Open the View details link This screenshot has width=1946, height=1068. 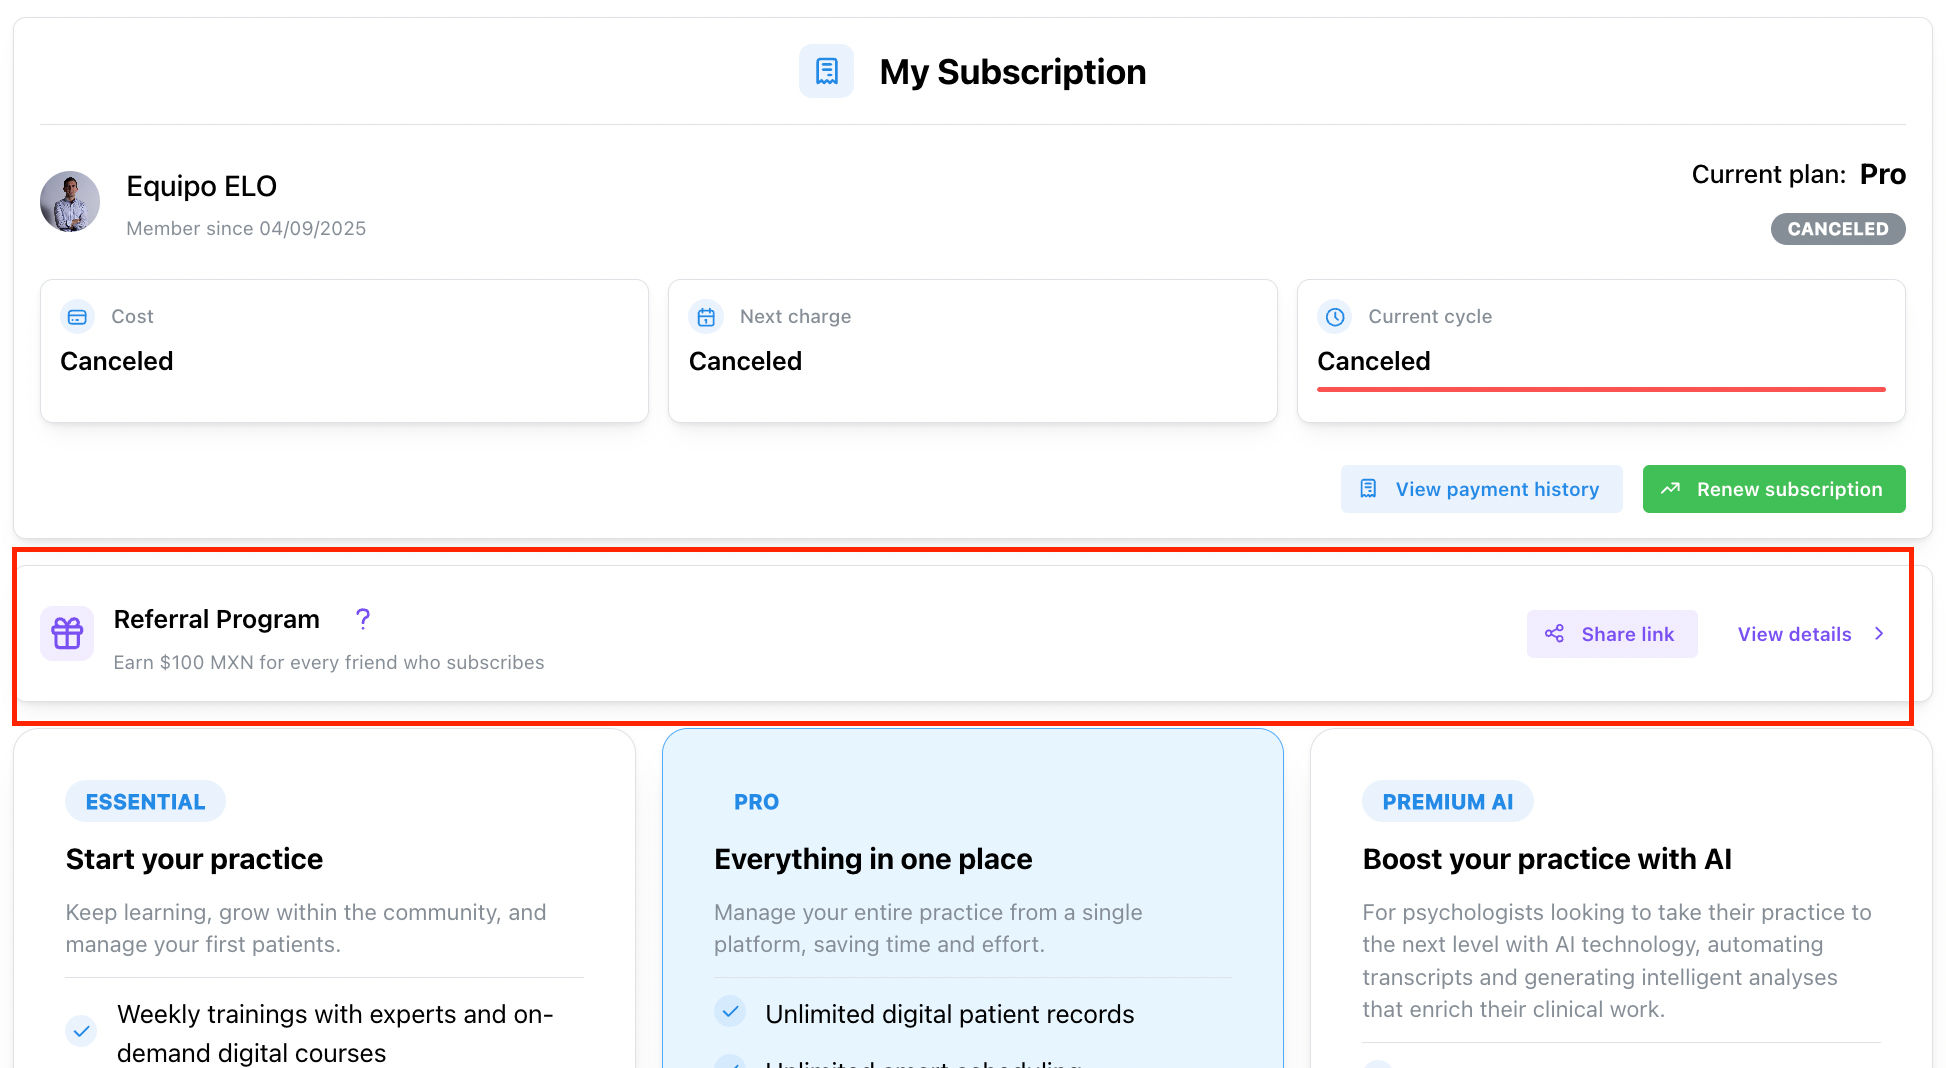1794,634
